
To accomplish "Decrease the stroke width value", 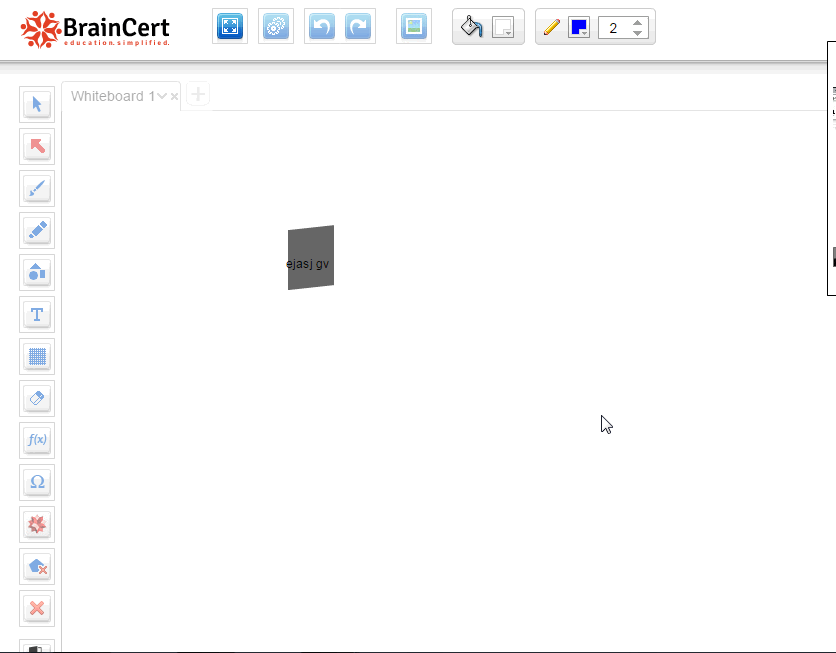I will [638, 33].
